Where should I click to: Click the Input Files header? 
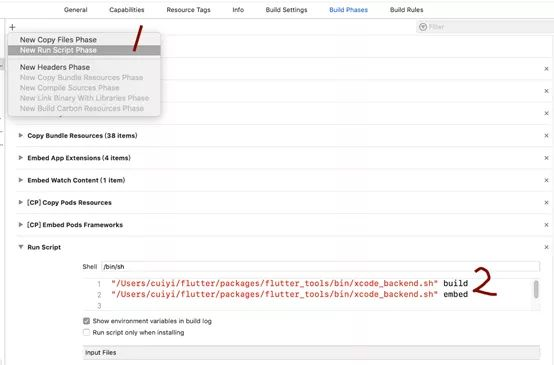coord(311,352)
